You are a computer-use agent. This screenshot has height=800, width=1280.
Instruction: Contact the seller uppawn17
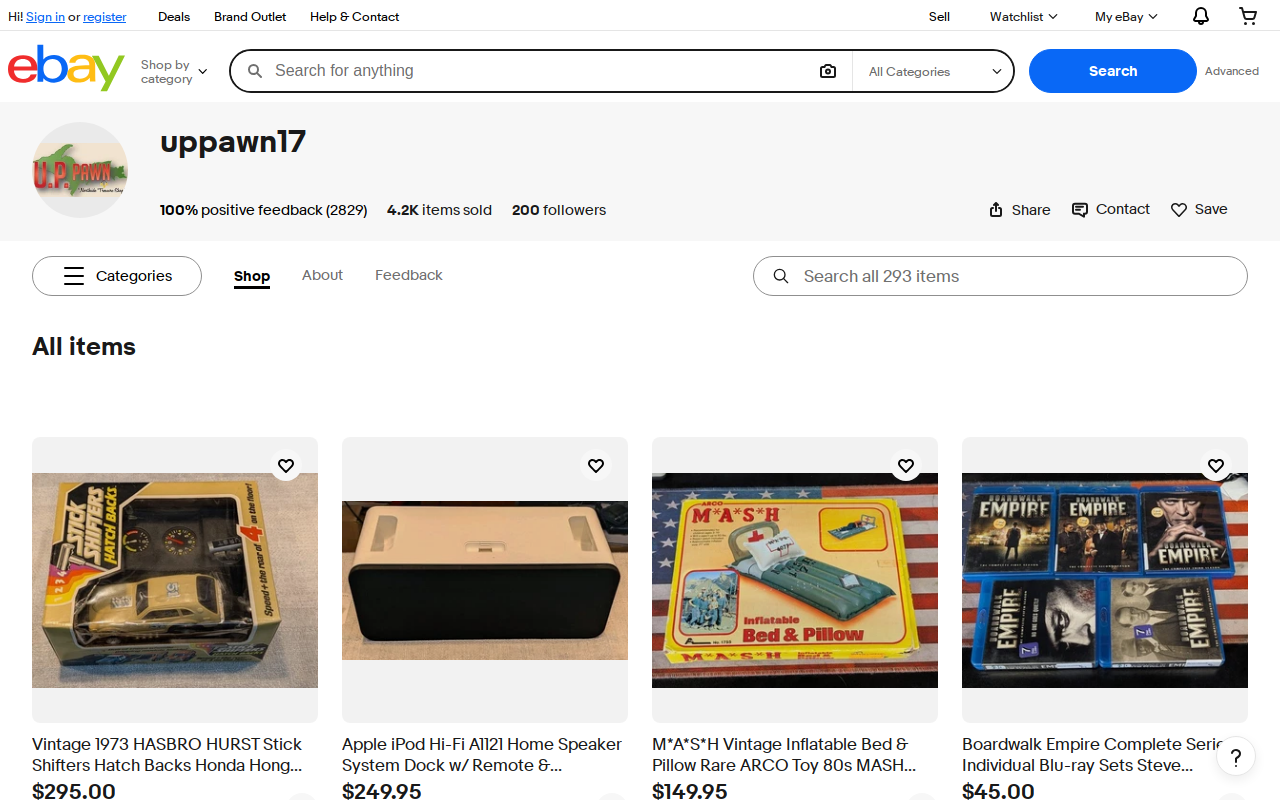[1111, 209]
